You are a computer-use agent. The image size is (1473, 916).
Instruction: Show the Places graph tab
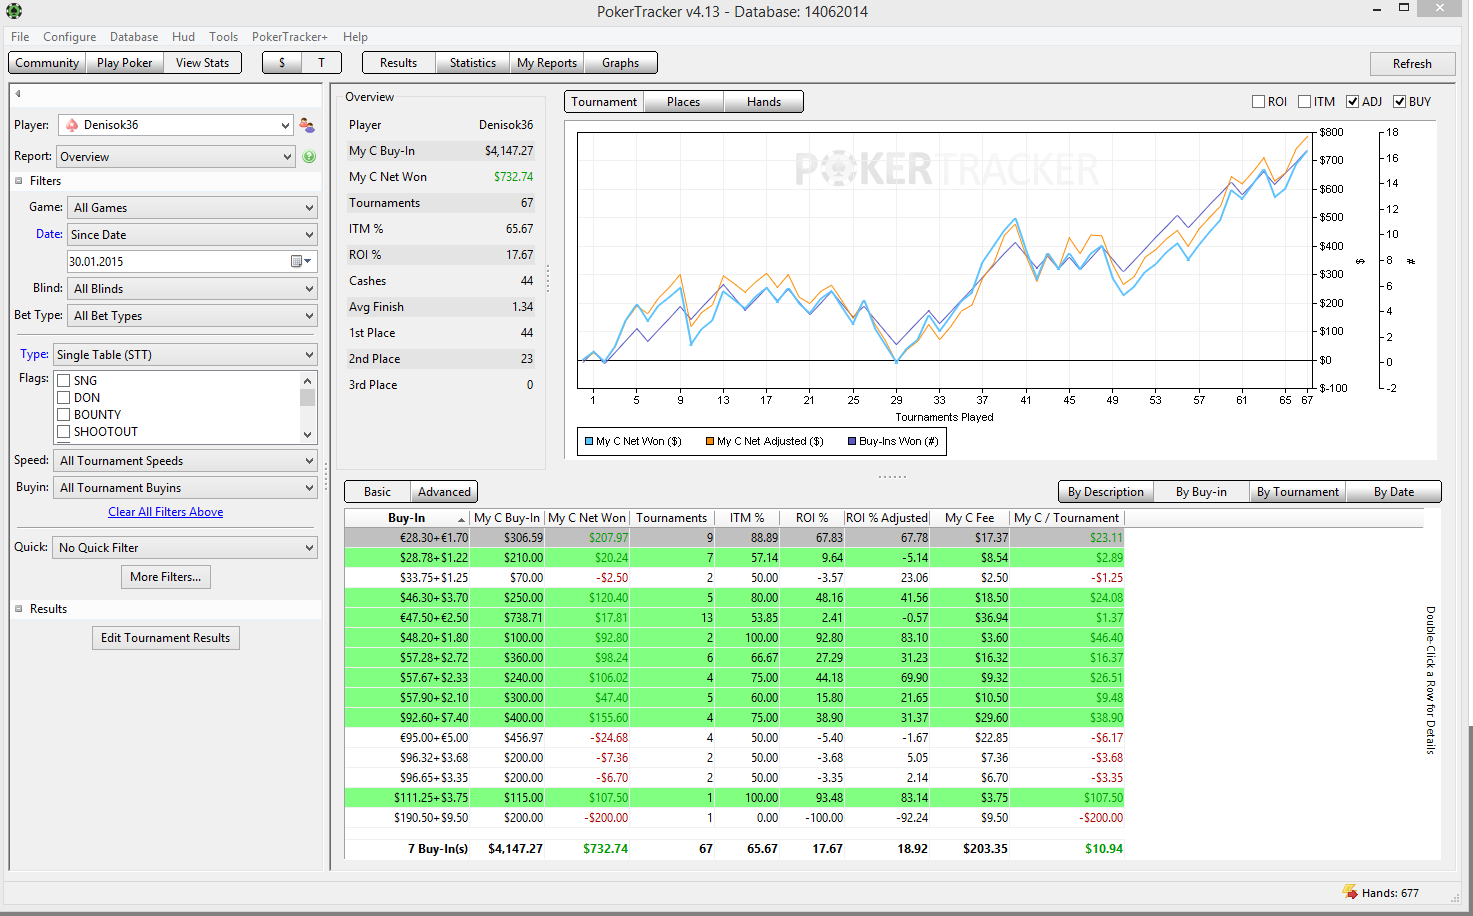point(684,102)
